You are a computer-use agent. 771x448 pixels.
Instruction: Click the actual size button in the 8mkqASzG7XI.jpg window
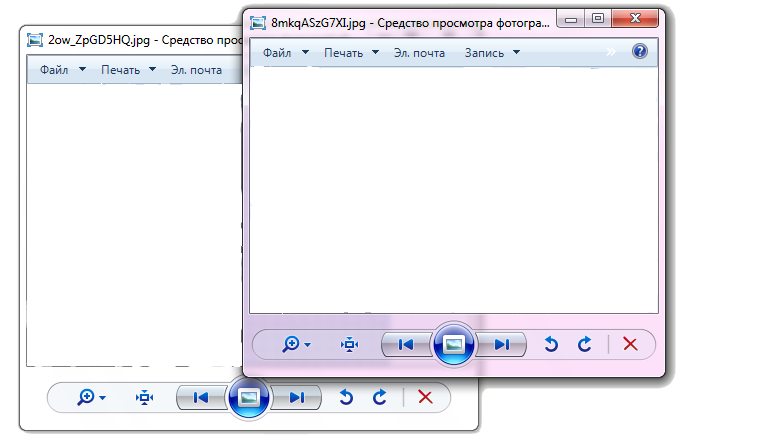[349, 344]
